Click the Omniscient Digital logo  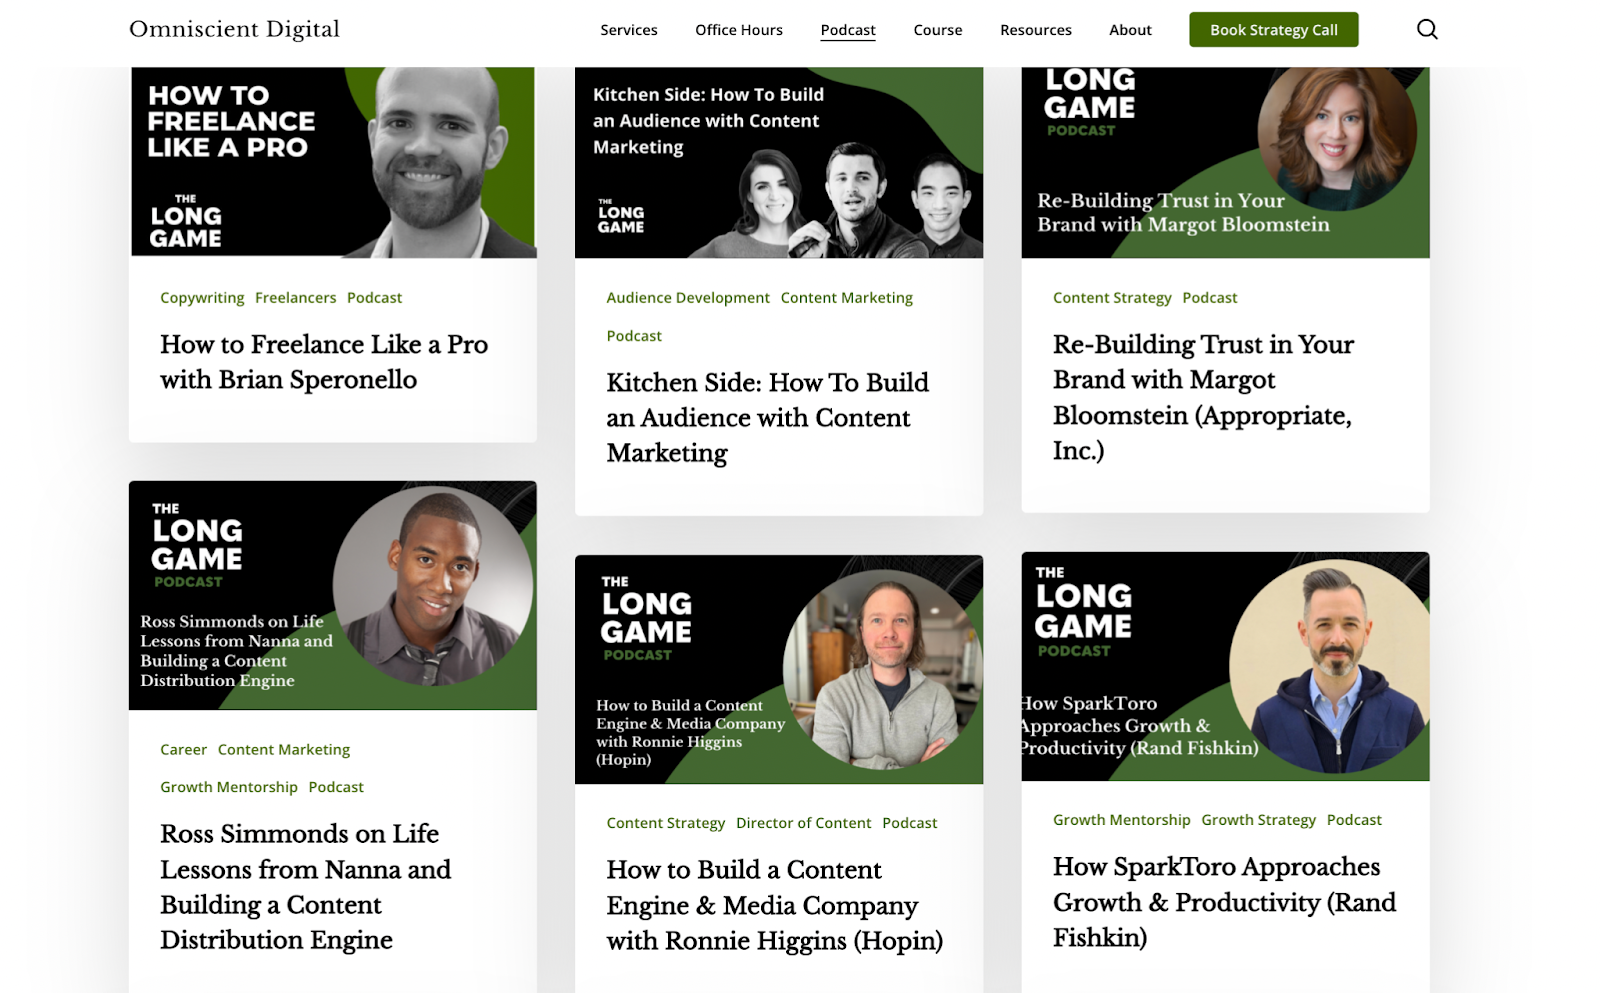coord(235,30)
